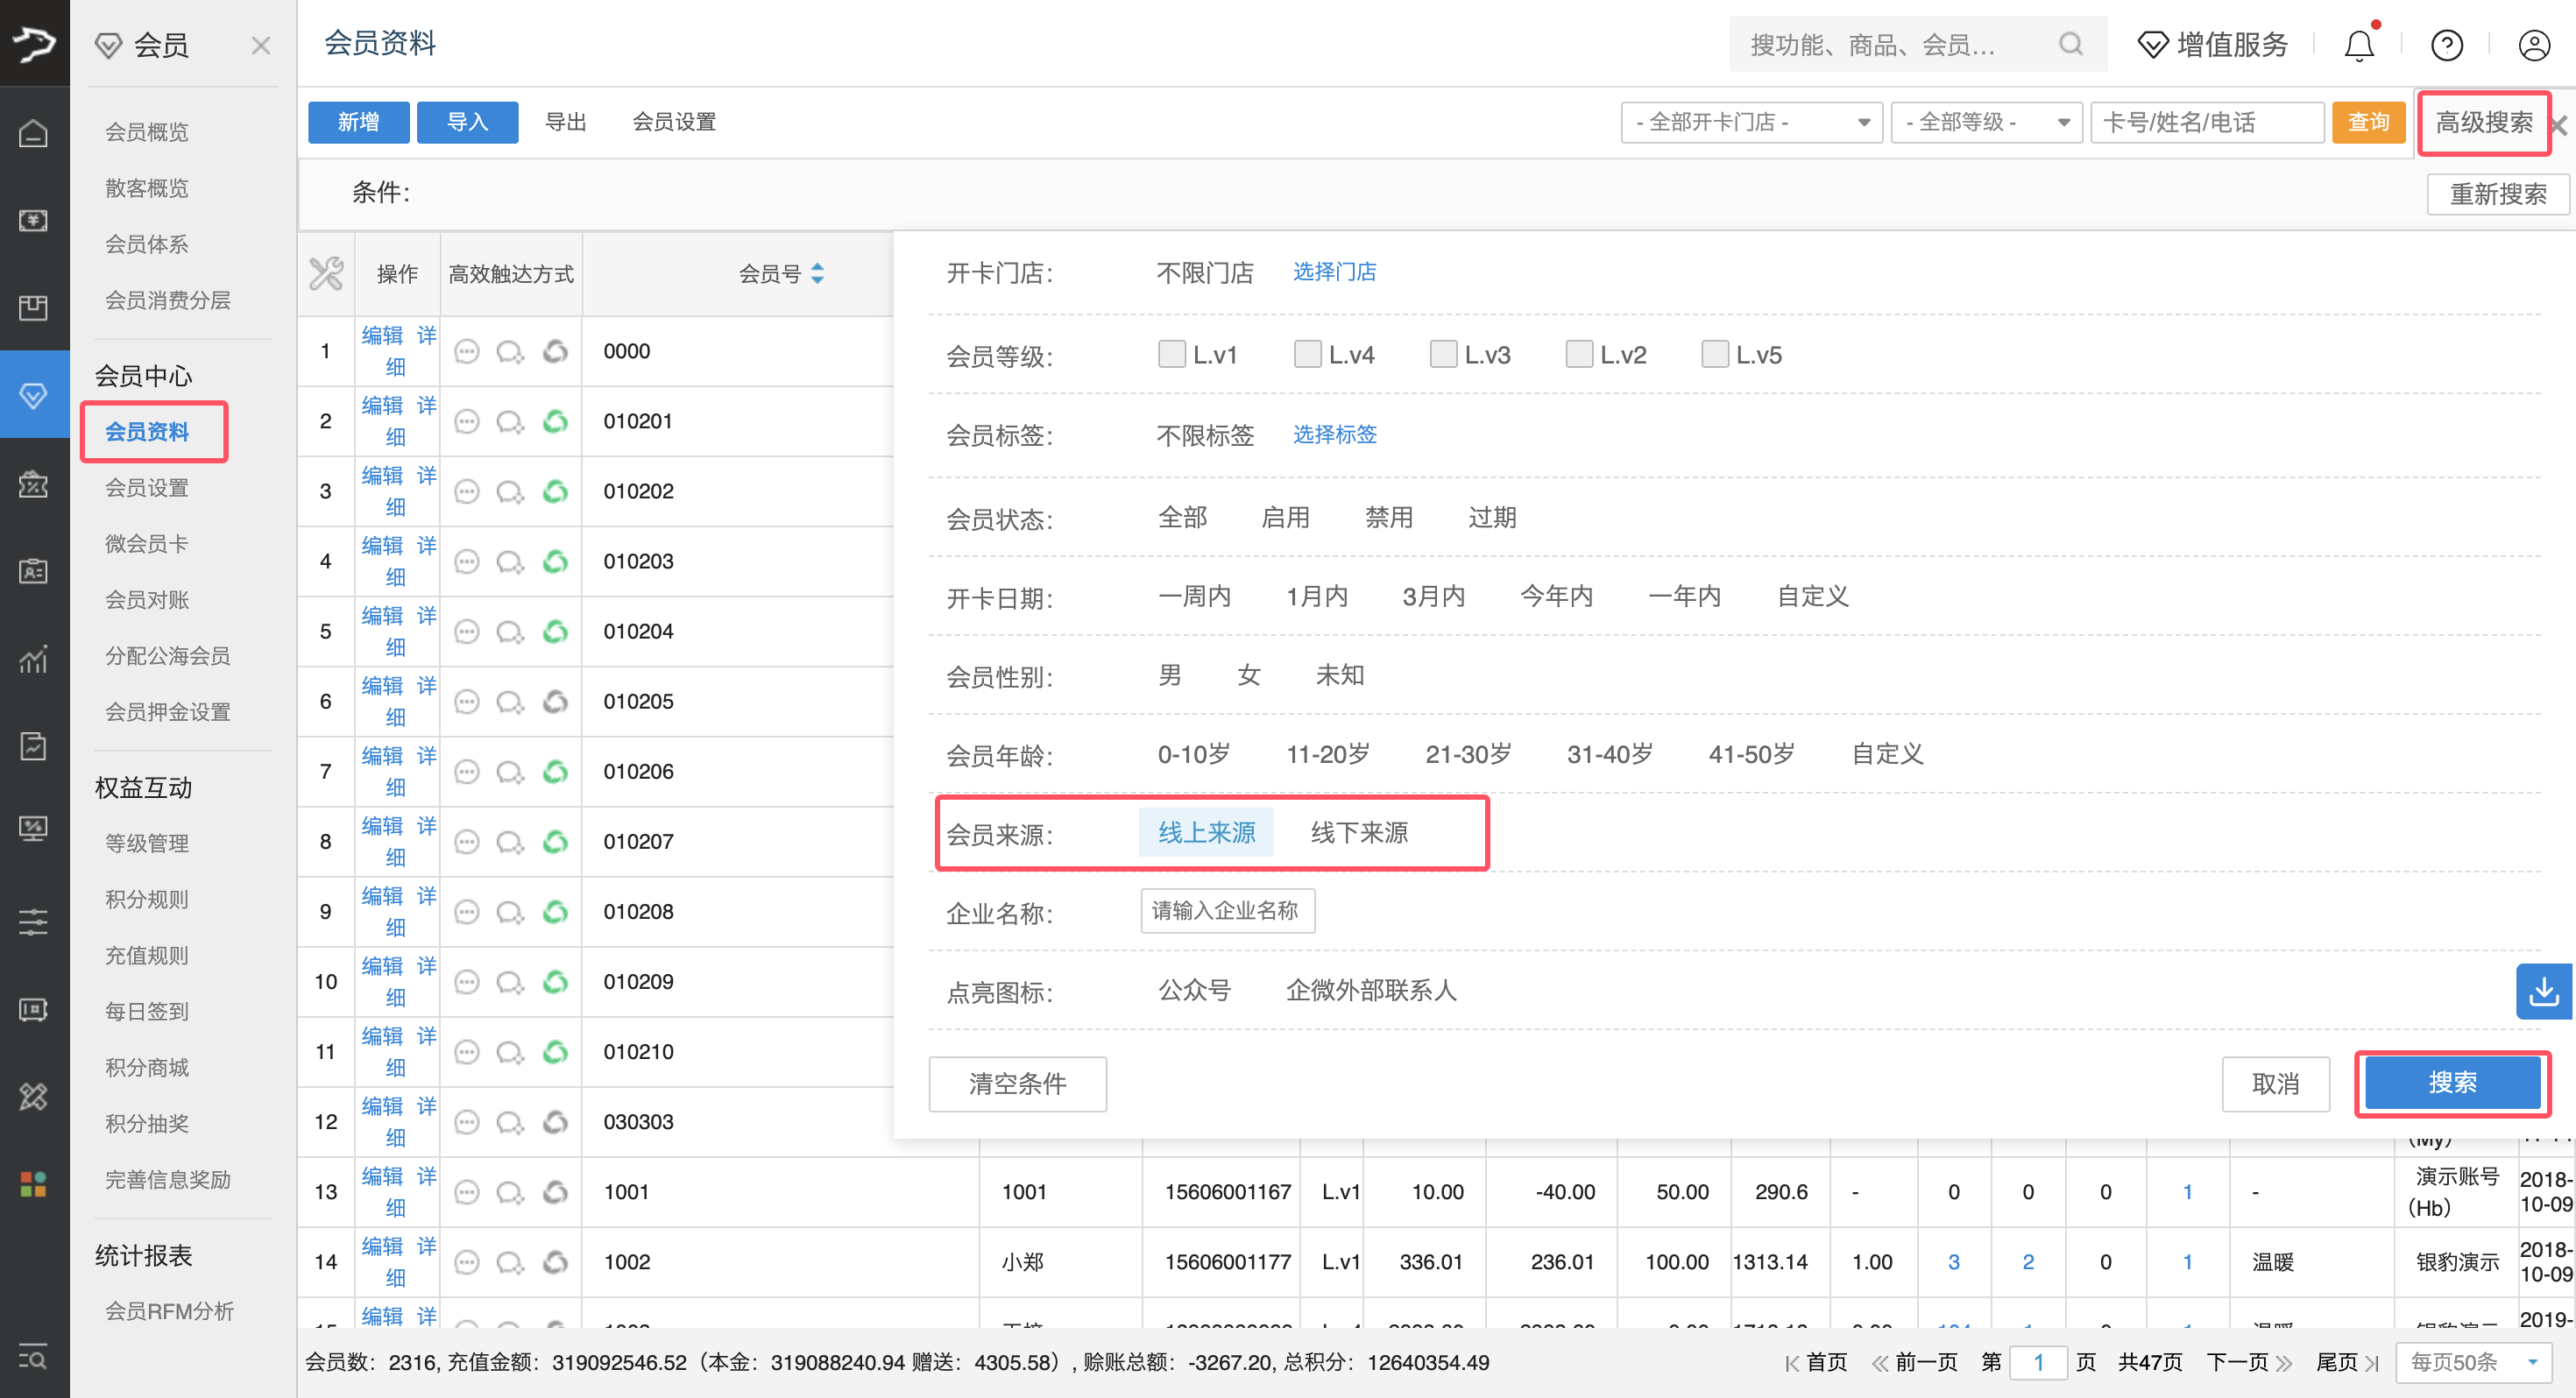The image size is (2576, 1398).
Task: Click the app logo at top left
Action: pos(34,43)
